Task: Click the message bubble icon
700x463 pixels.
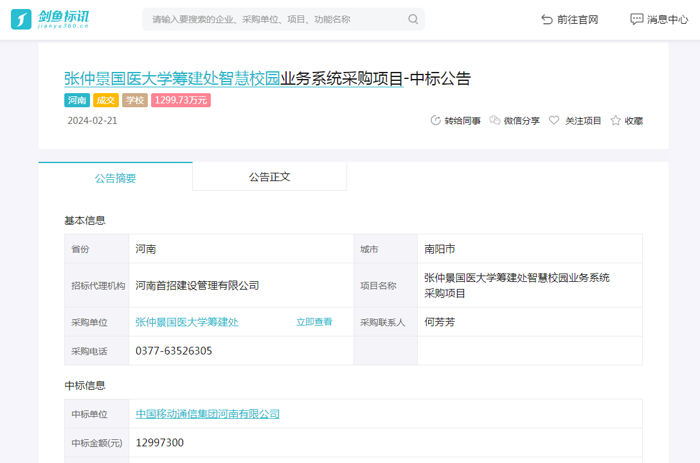Action: click(x=637, y=19)
